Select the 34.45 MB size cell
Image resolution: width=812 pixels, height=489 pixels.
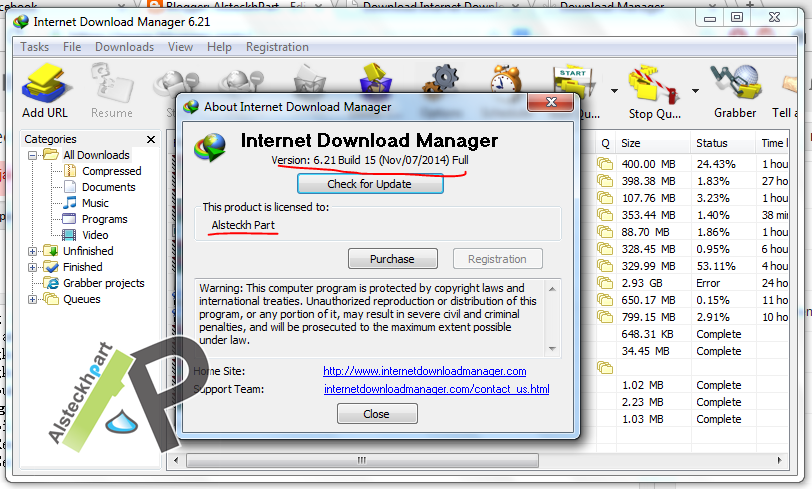[x=645, y=351]
